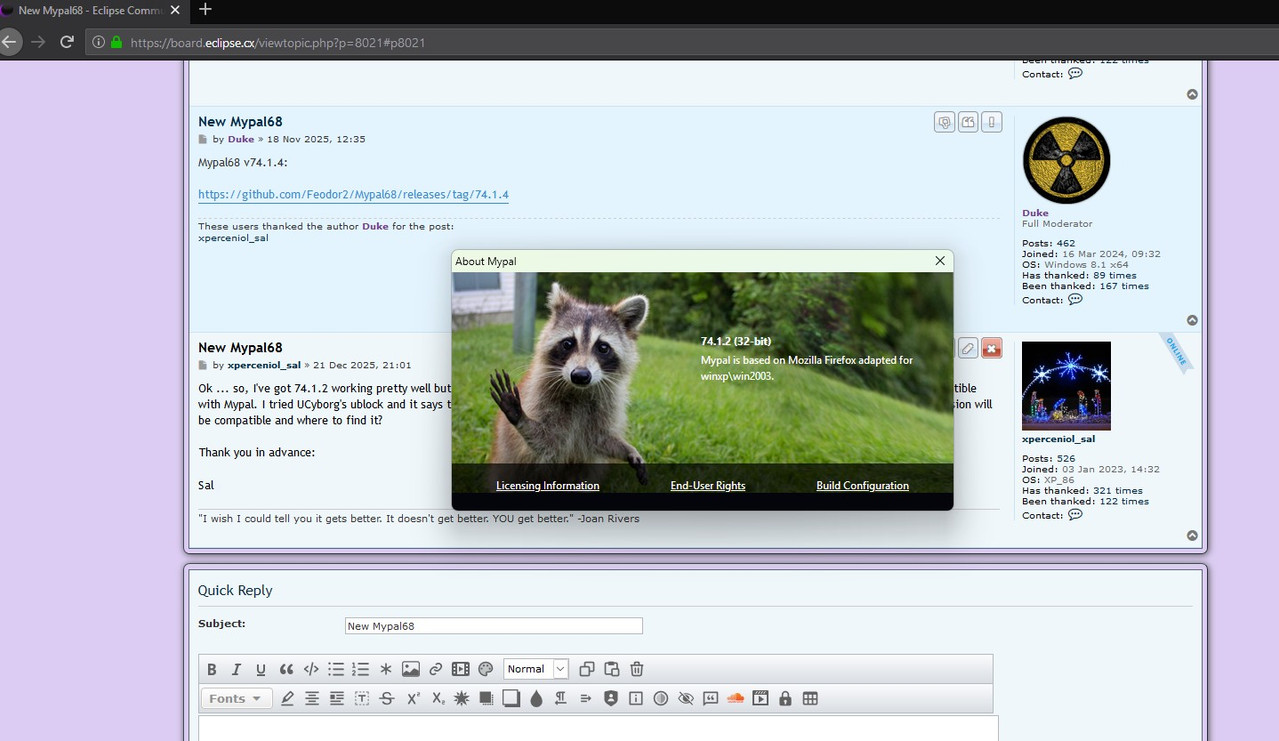Click the water drop icon in toolbar

(536, 698)
